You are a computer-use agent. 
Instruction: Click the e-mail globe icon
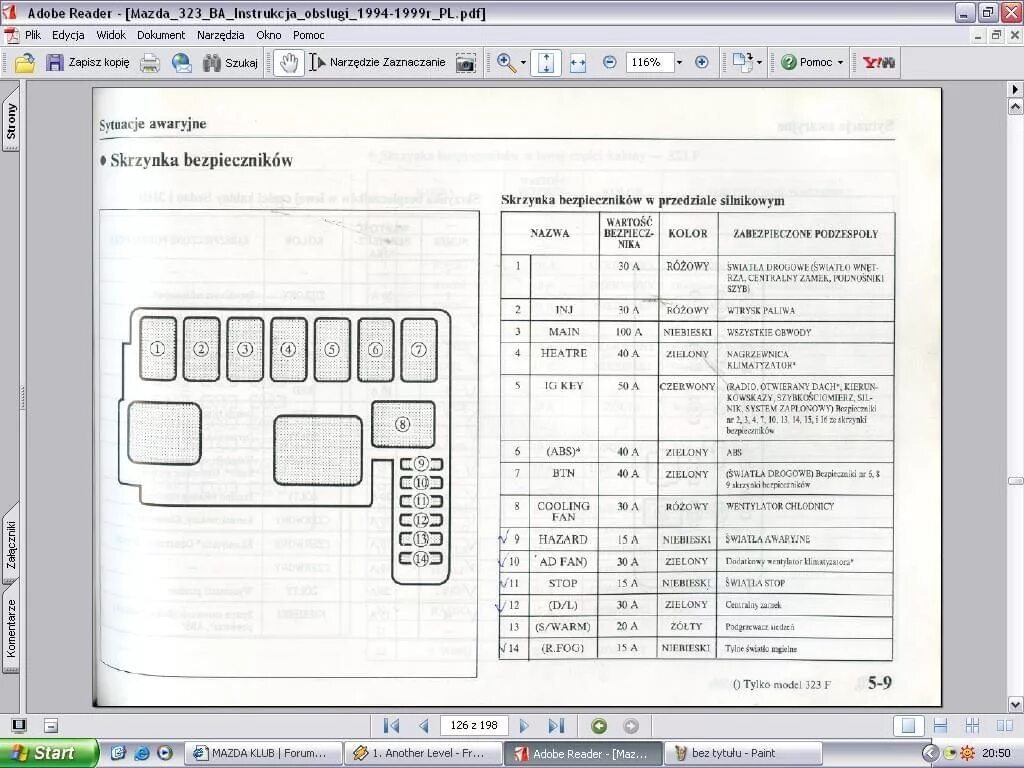182,63
